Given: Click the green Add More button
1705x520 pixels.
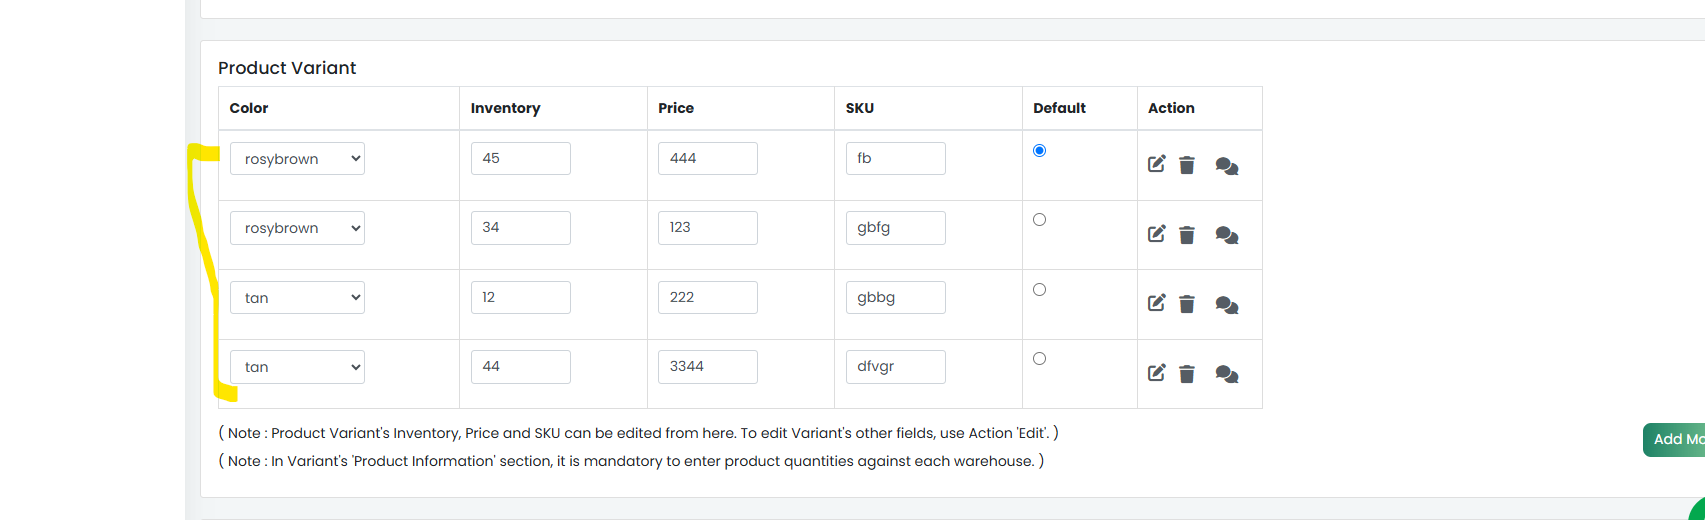Looking at the screenshot, I should click(x=1675, y=440).
